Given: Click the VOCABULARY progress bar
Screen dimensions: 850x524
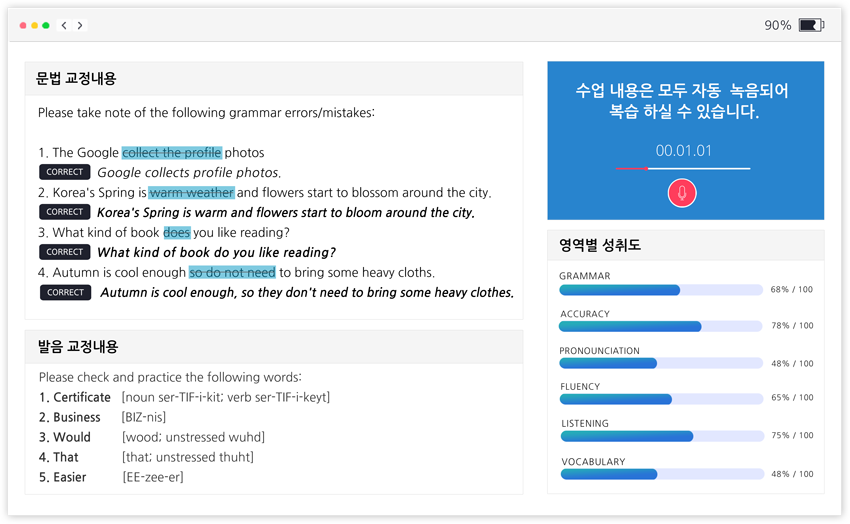Looking at the screenshot, I should tap(662, 474).
